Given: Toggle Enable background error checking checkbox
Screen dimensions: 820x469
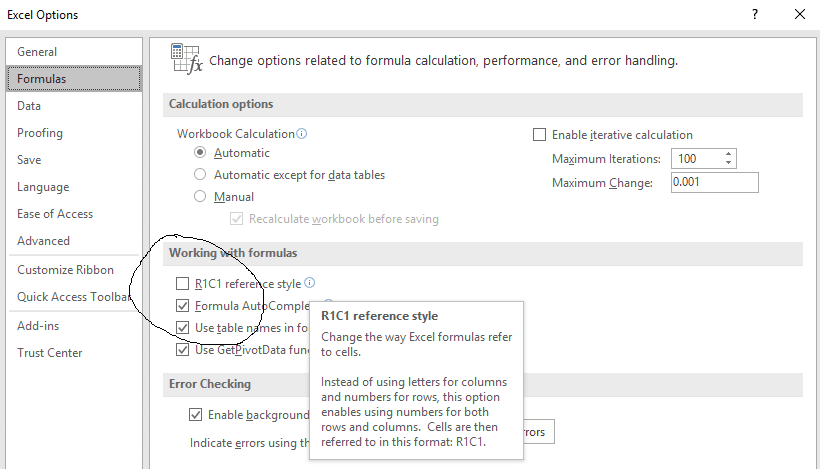Looking at the screenshot, I should click(x=195, y=415).
